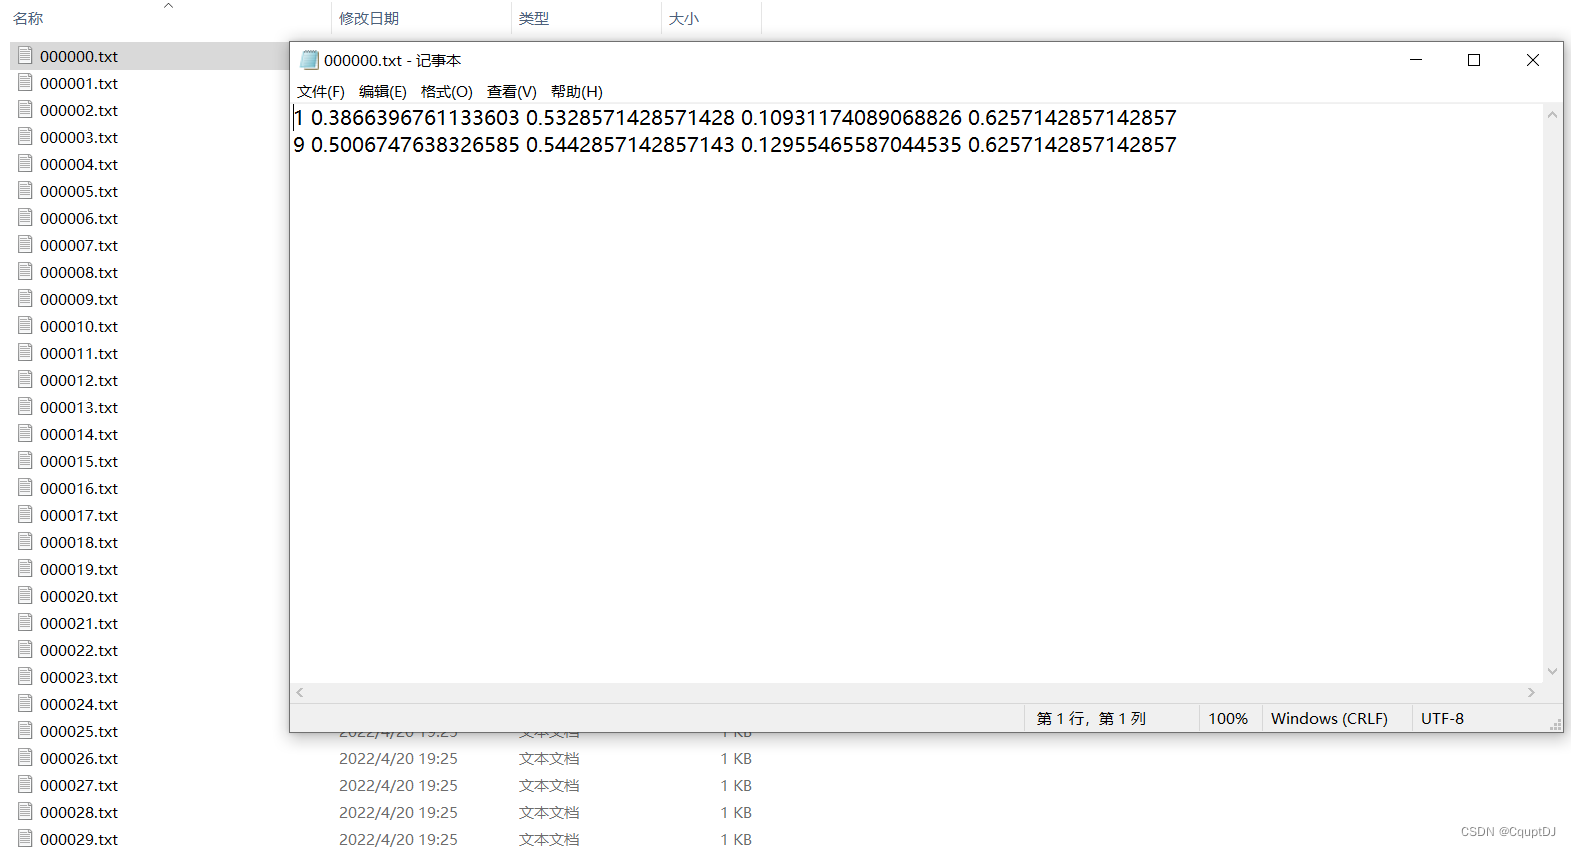Image resolution: width=1571 pixels, height=848 pixels.
Task: Open the 格式(O) menu in Notepad
Action: coord(446,92)
